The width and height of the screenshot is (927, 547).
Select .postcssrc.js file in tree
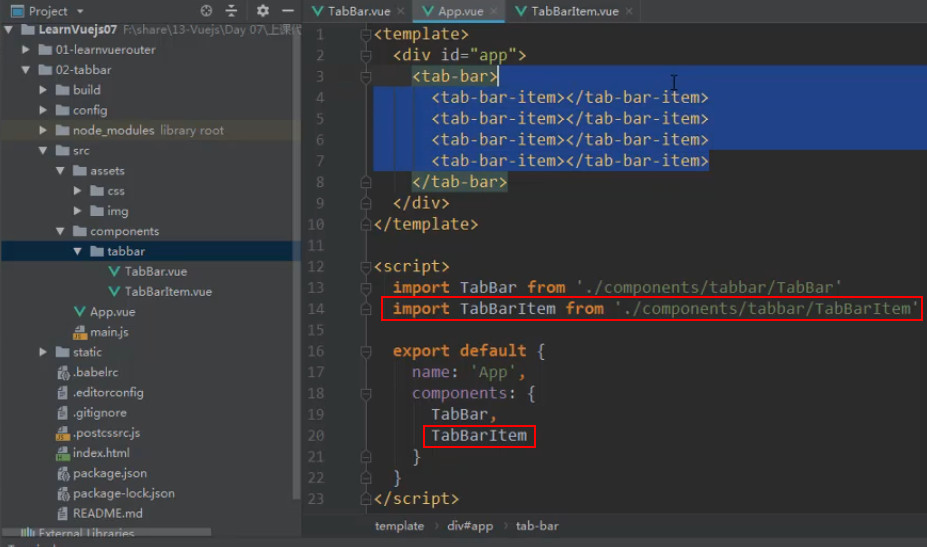coord(106,432)
